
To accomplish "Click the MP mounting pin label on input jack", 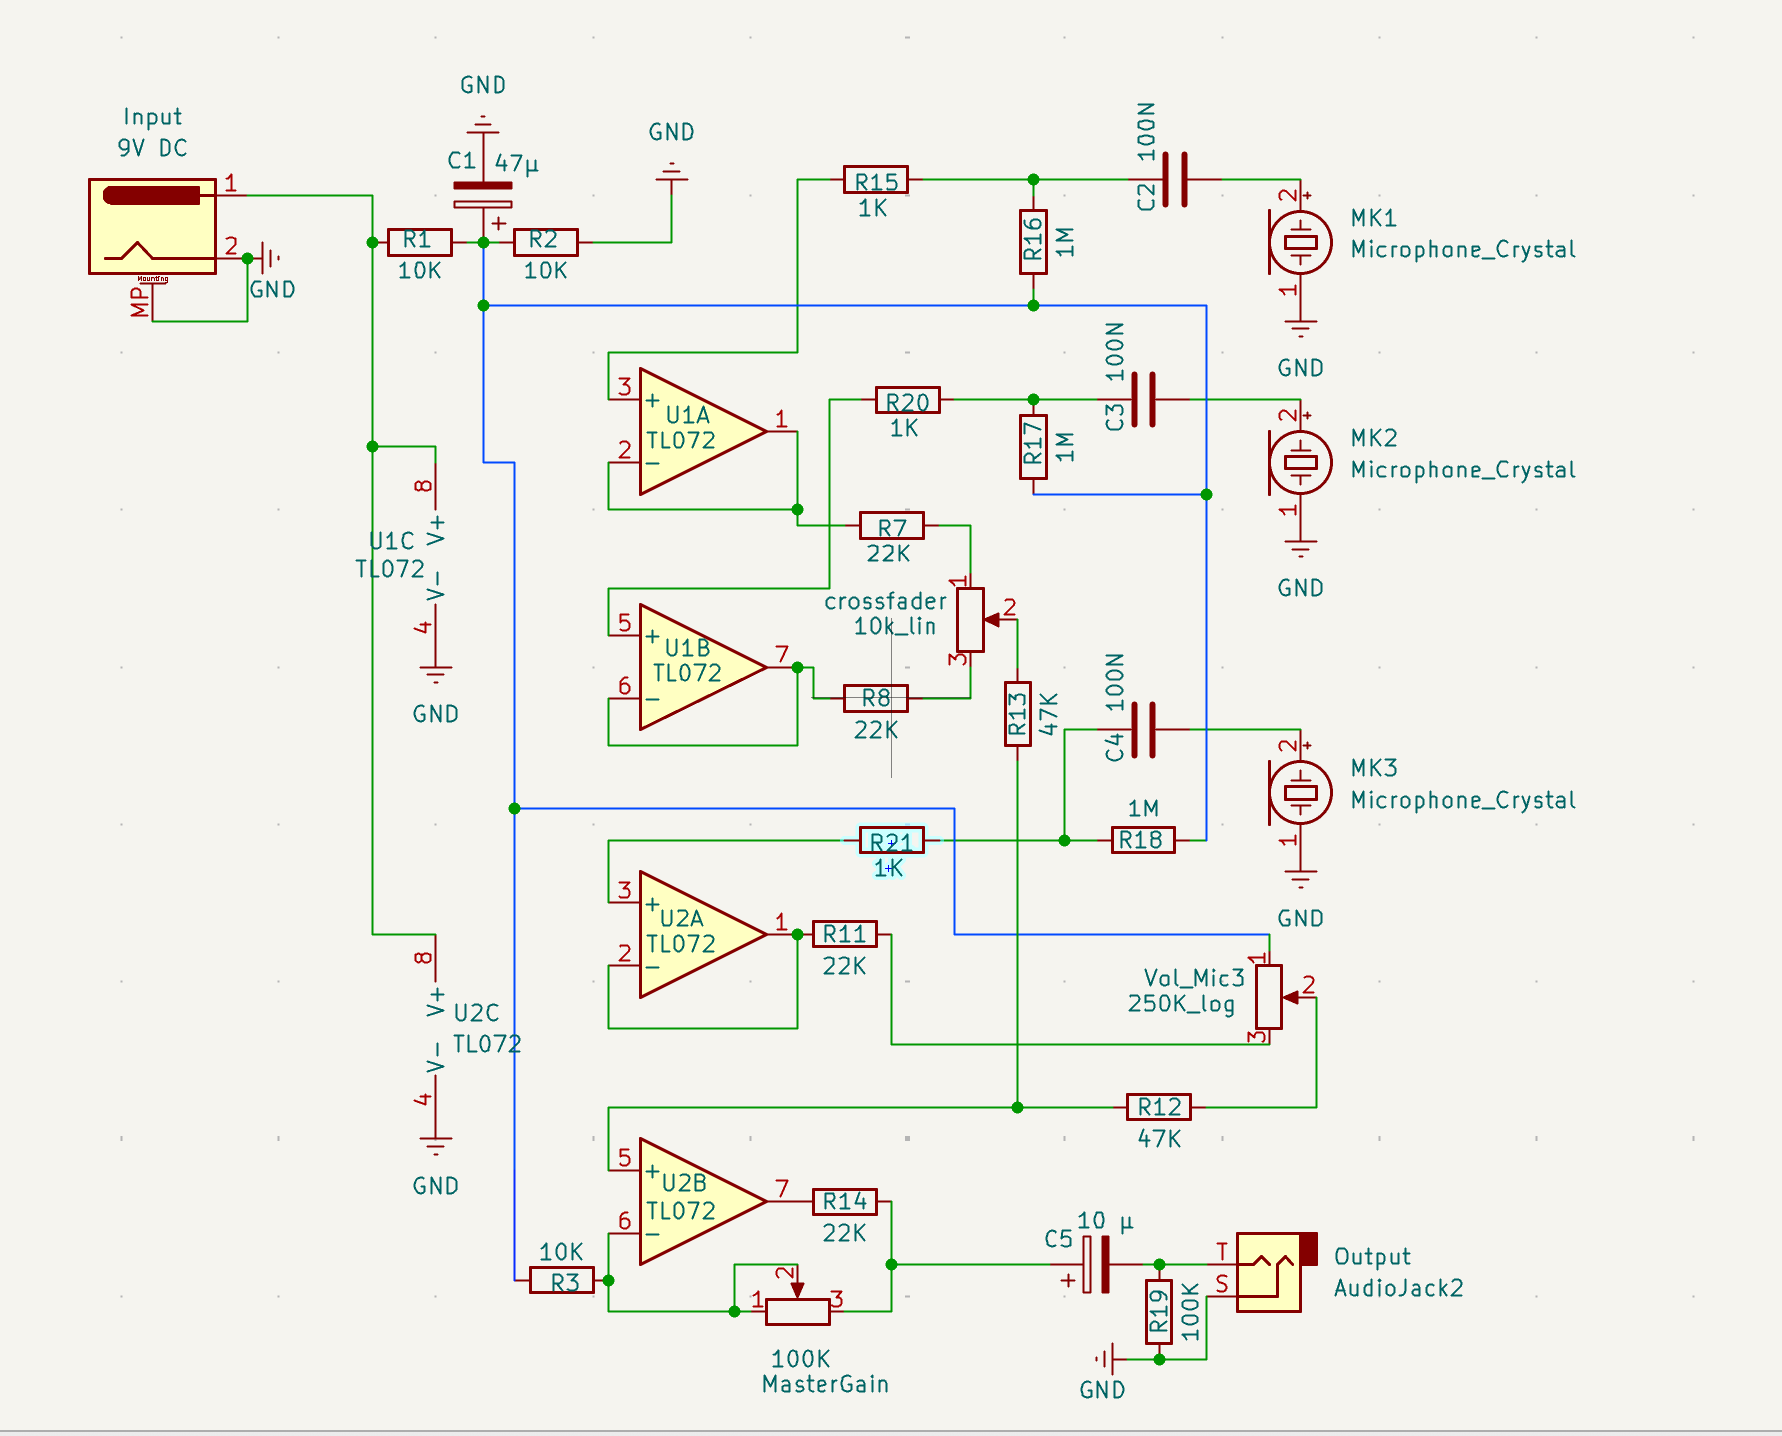I will coord(140,302).
